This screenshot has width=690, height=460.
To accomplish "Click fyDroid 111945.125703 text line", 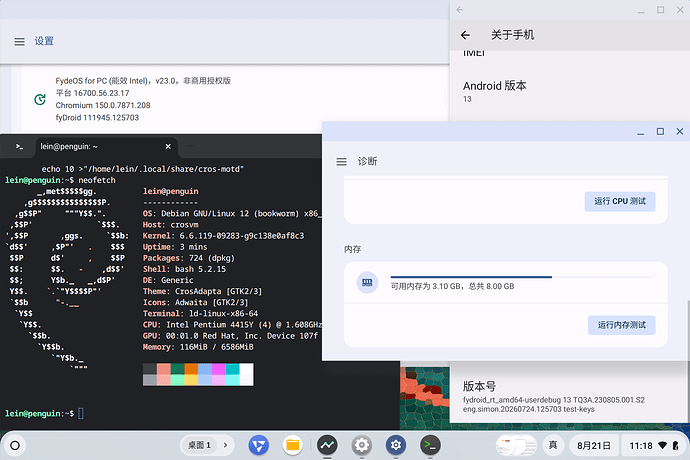I will pos(97,118).
